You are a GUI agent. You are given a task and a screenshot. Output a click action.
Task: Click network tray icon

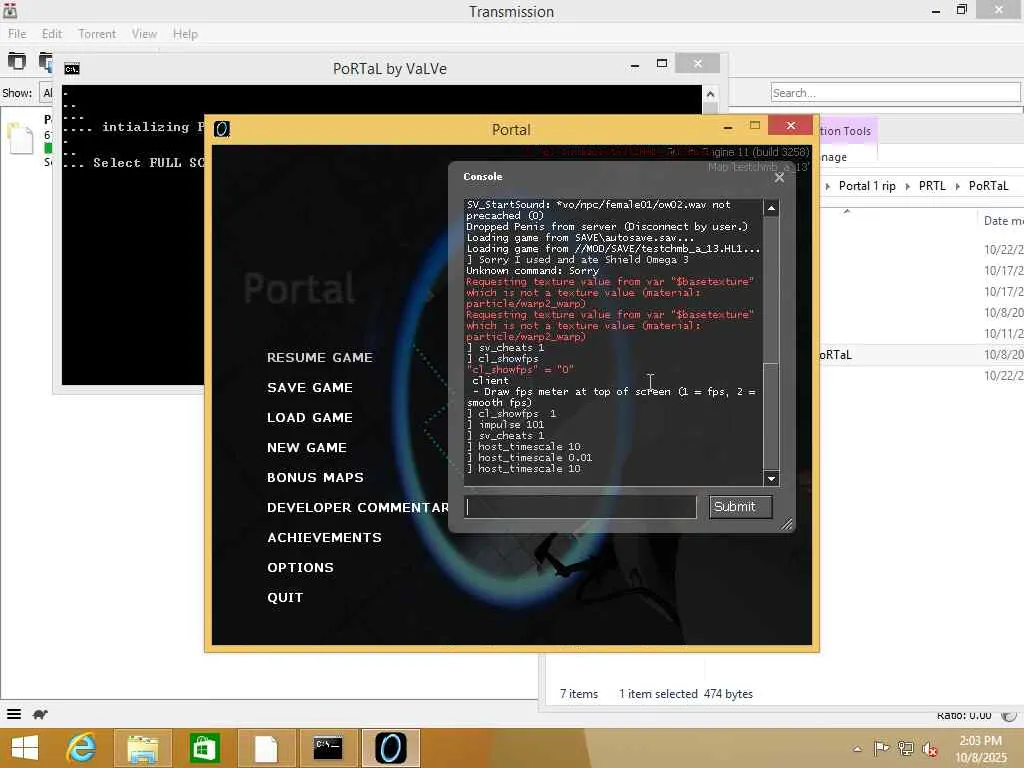click(x=905, y=748)
